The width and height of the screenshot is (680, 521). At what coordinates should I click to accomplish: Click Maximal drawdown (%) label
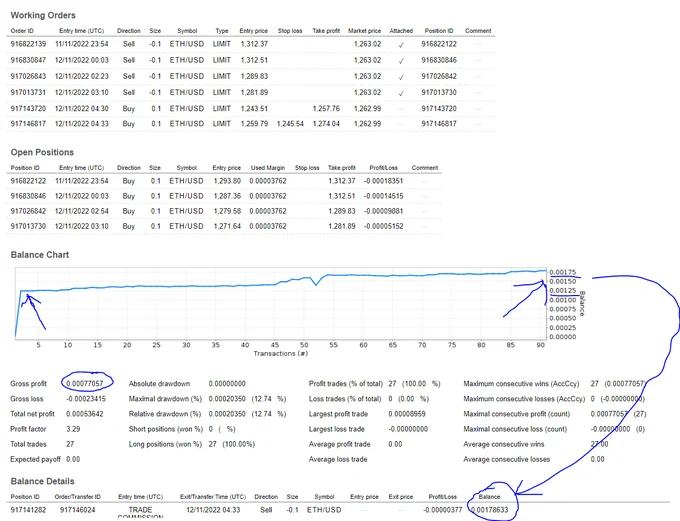click(x=165, y=399)
